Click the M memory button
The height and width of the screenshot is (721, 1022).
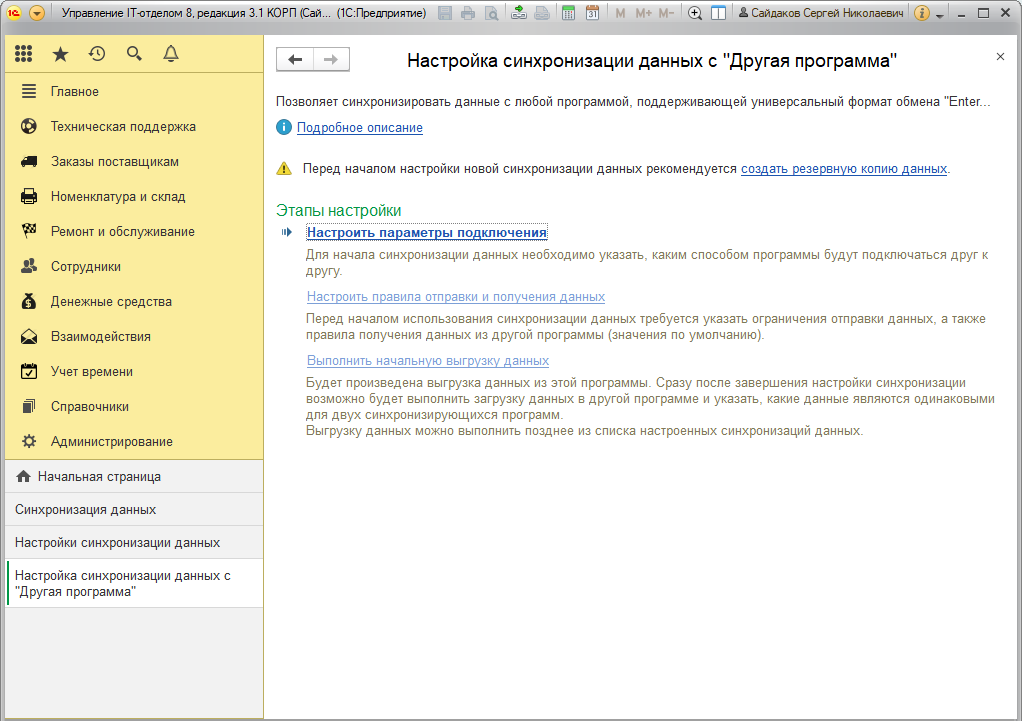pos(620,13)
